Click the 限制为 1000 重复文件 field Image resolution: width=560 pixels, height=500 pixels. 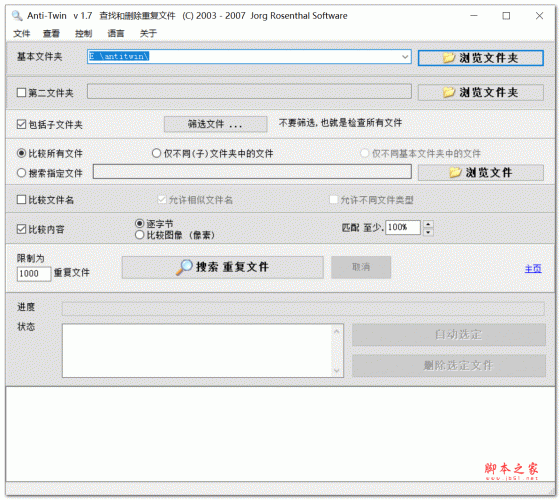click(34, 274)
